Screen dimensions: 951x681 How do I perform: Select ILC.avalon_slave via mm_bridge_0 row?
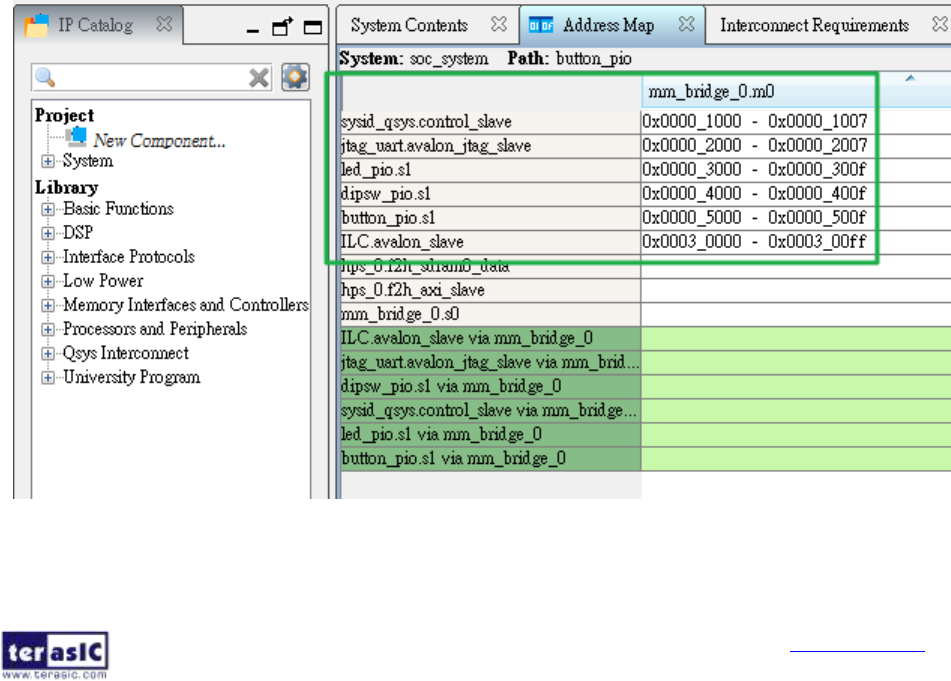pyautogui.click(x=490, y=338)
